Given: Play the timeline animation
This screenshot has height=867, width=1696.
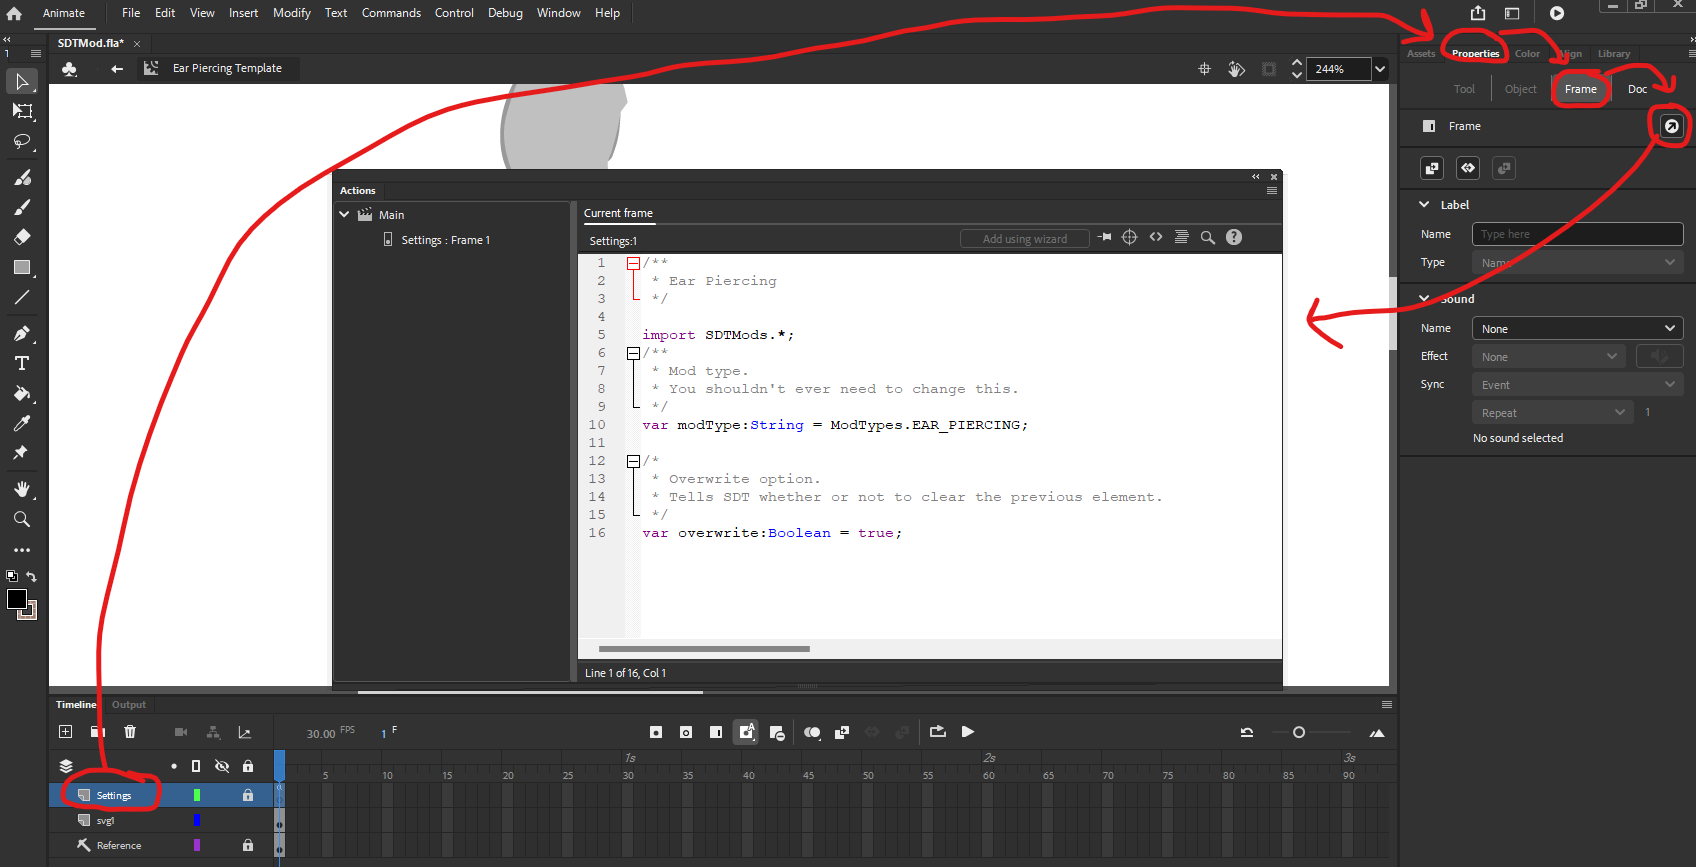Looking at the screenshot, I should (968, 732).
